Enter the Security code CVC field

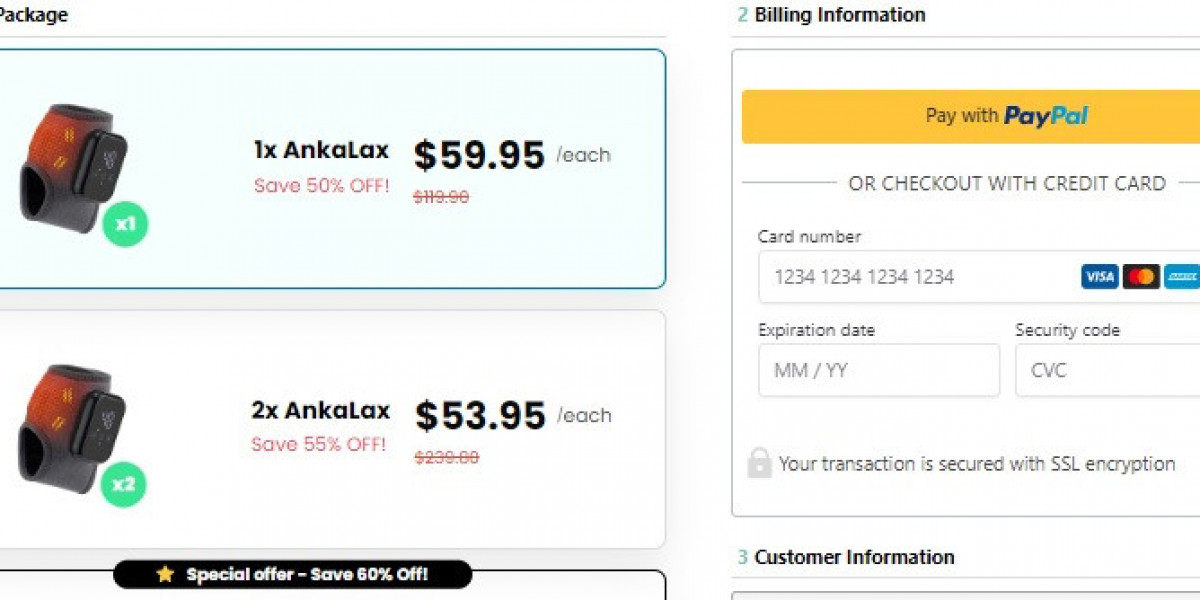tap(1107, 370)
